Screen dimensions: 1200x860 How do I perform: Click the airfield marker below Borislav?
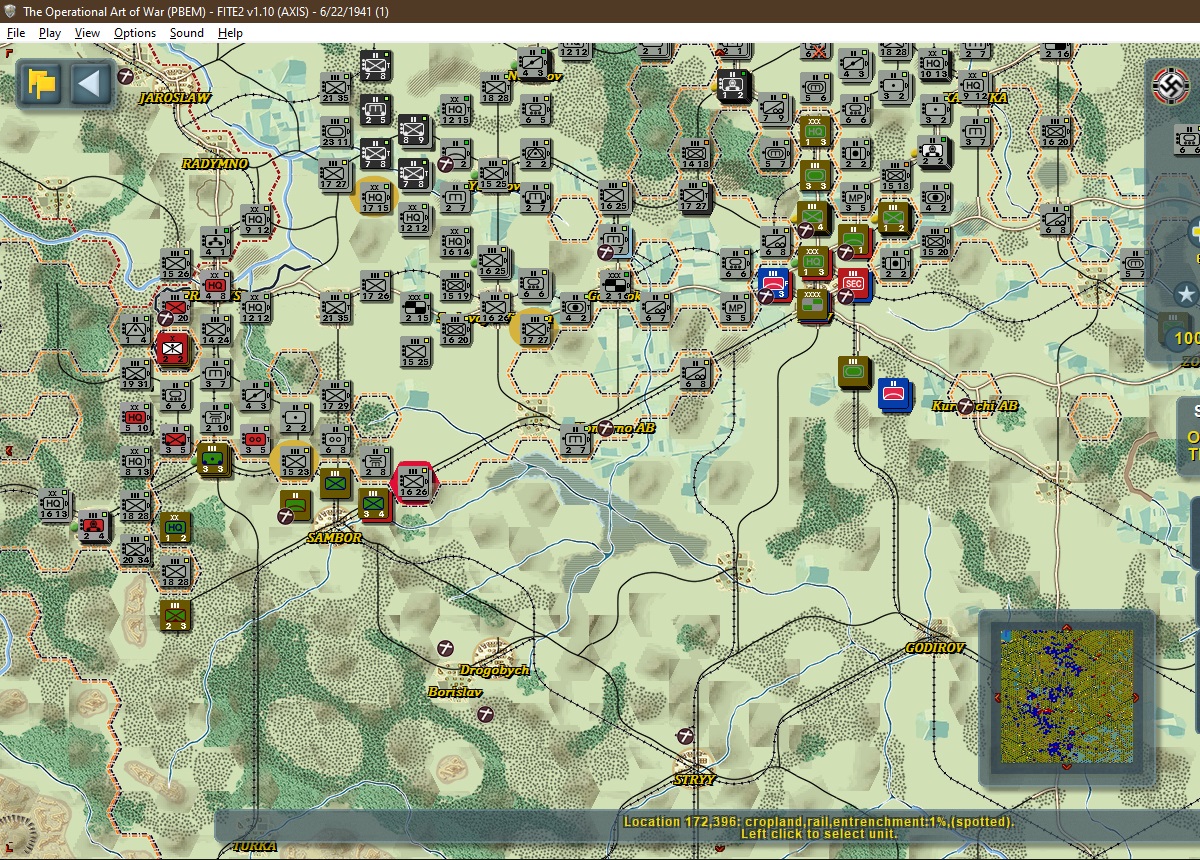(x=485, y=713)
